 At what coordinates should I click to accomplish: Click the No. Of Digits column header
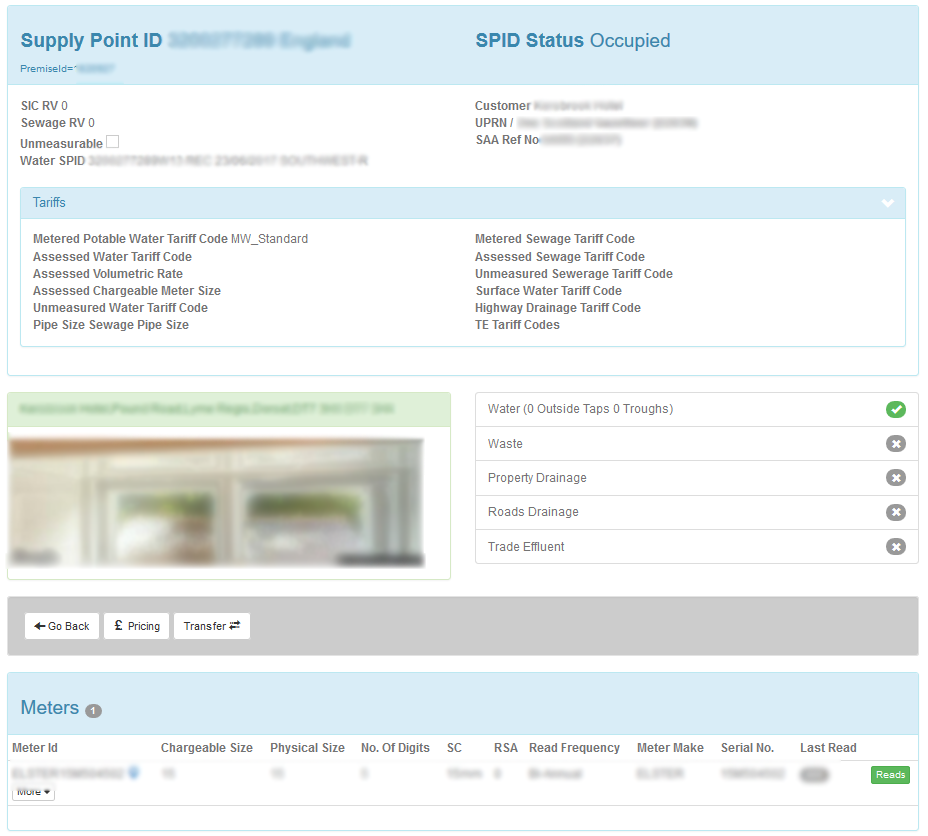(x=395, y=748)
